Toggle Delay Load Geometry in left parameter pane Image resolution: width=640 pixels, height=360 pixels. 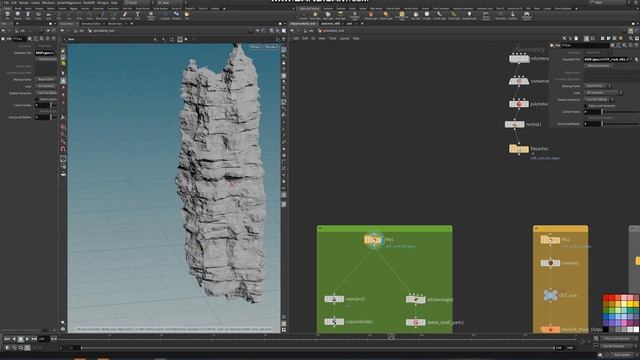pos(37,99)
